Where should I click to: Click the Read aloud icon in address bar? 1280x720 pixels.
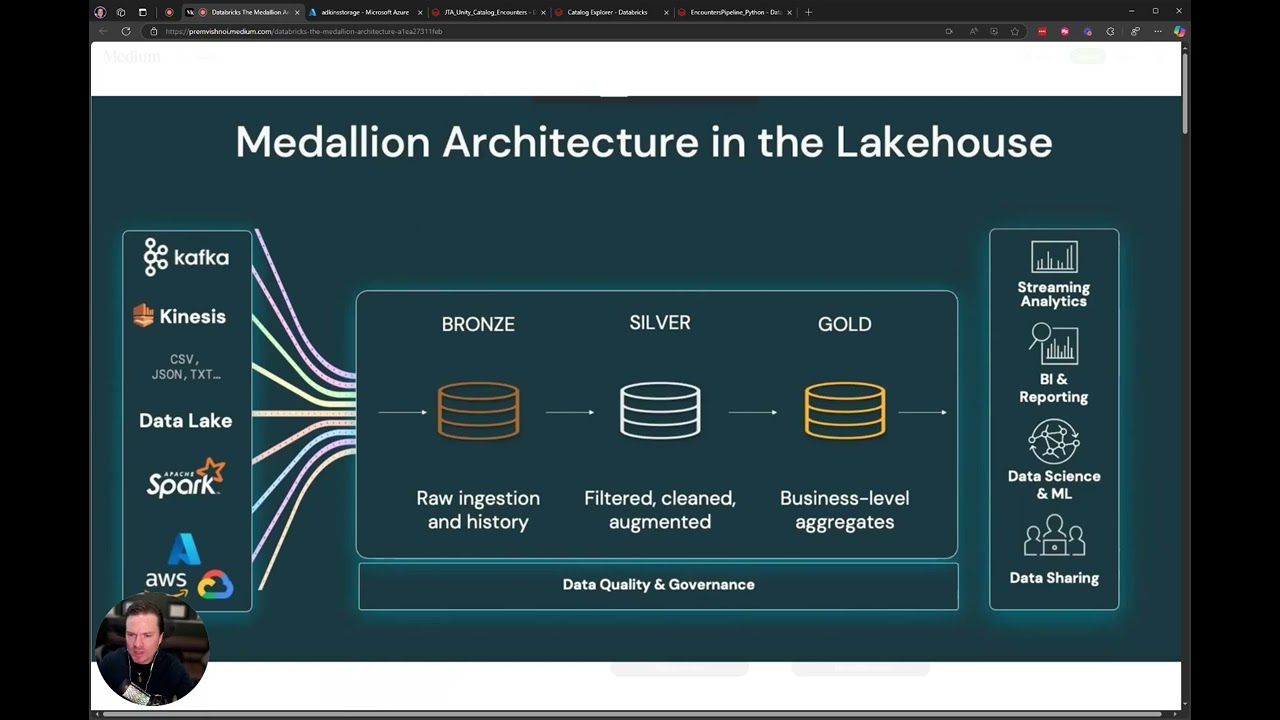click(973, 31)
